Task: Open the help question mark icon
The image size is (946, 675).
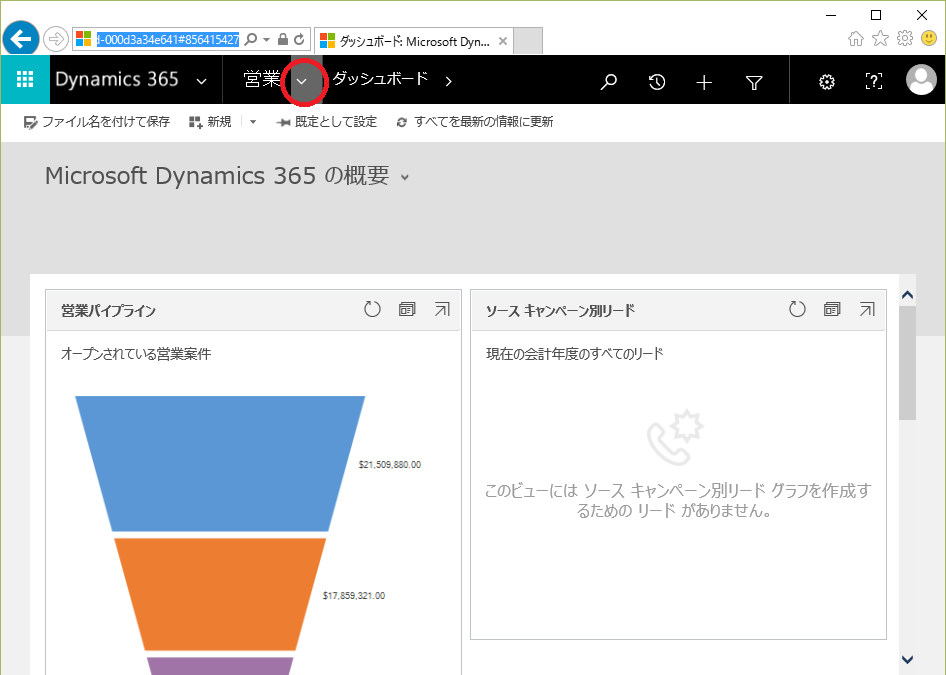Action: 874,81
